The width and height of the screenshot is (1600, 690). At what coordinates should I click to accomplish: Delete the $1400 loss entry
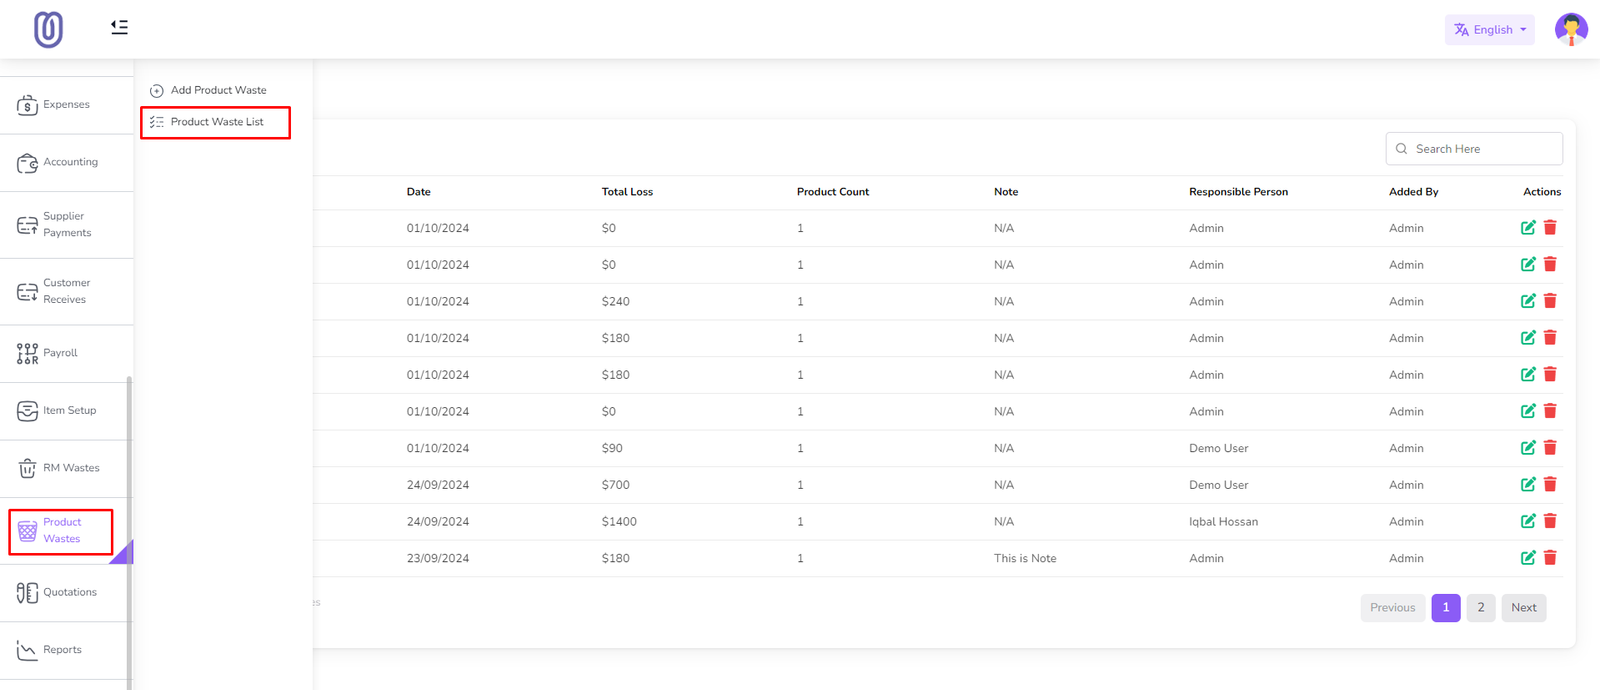coord(1550,521)
